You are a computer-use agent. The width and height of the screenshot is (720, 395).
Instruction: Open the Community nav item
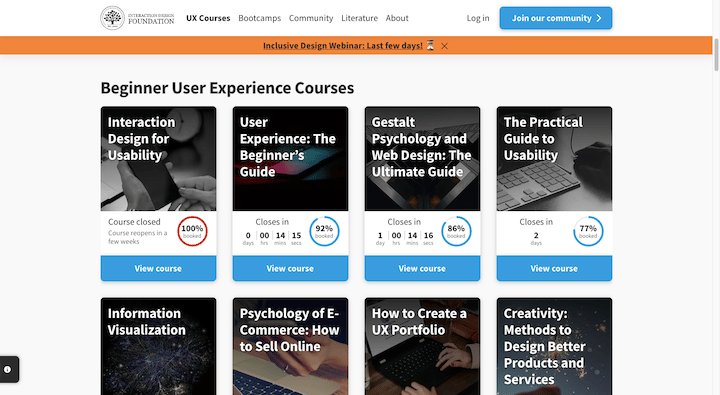tap(311, 18)
